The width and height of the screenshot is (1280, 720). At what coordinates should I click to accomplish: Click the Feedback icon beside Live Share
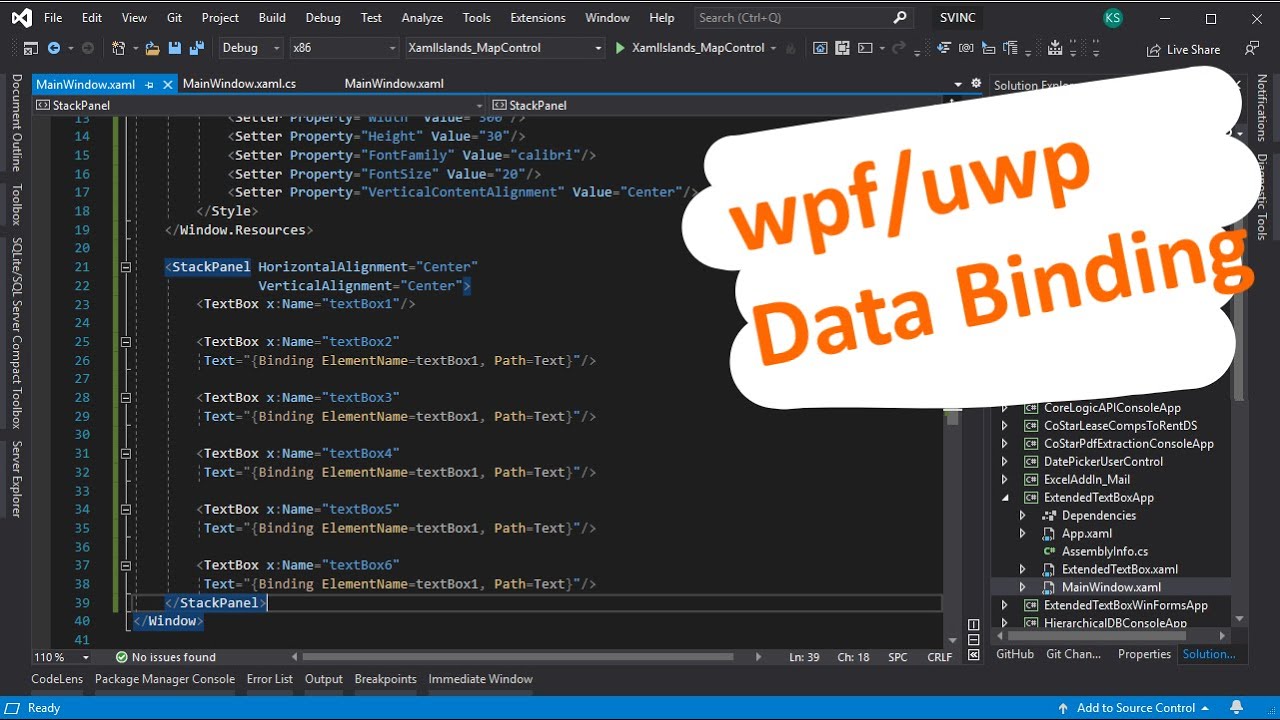[x=1252, y=48]
